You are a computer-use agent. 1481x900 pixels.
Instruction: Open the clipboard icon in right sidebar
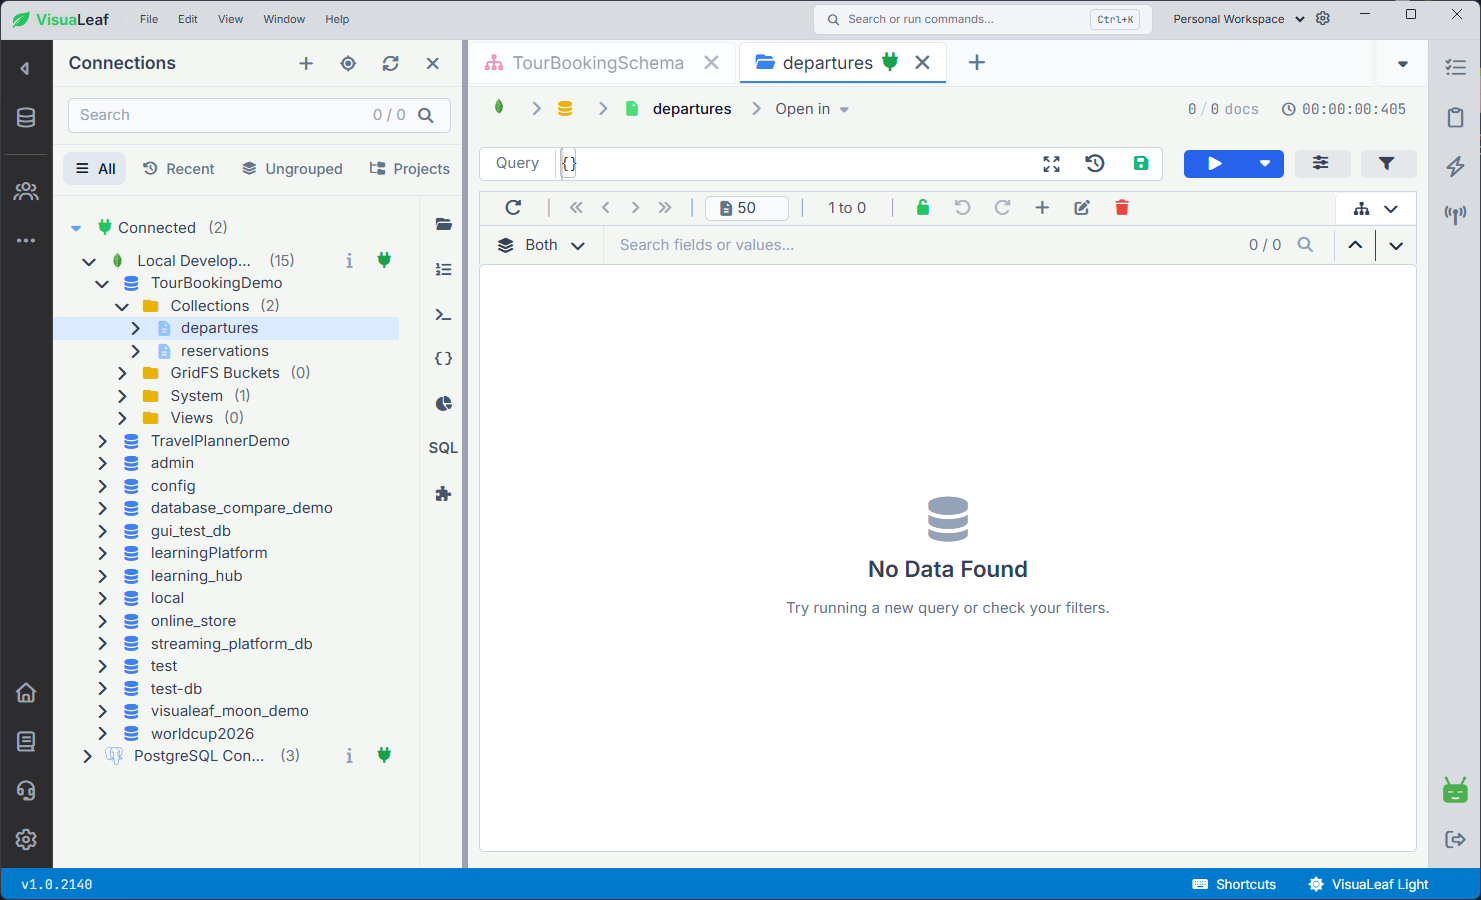point(1455,117)
